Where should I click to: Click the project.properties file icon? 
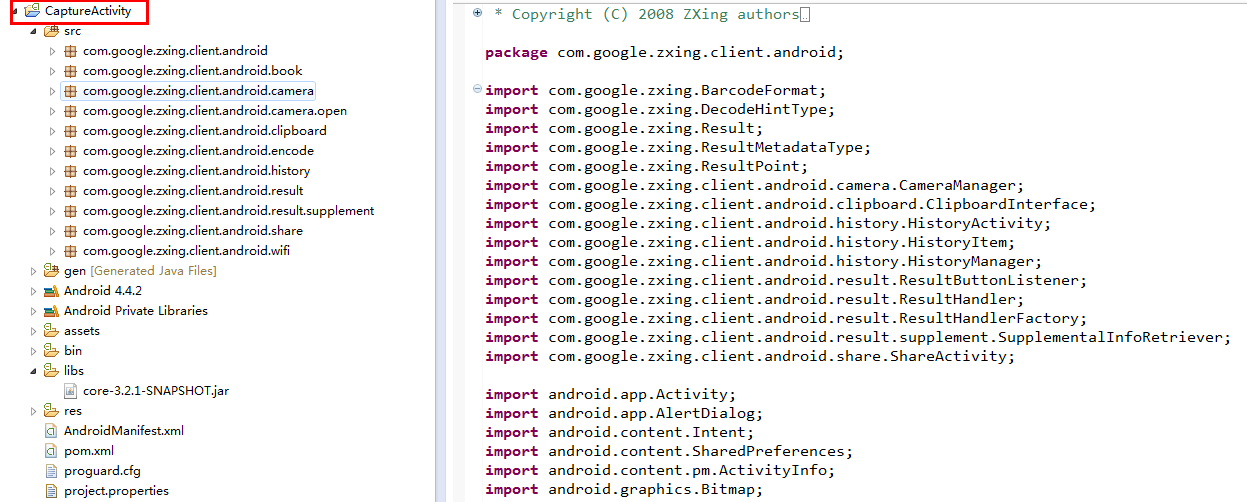tap(51, 491)
